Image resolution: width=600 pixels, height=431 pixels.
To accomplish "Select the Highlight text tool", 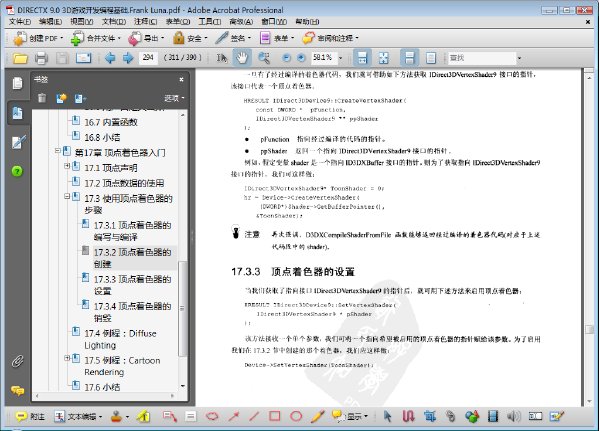I will click(143, 416).
